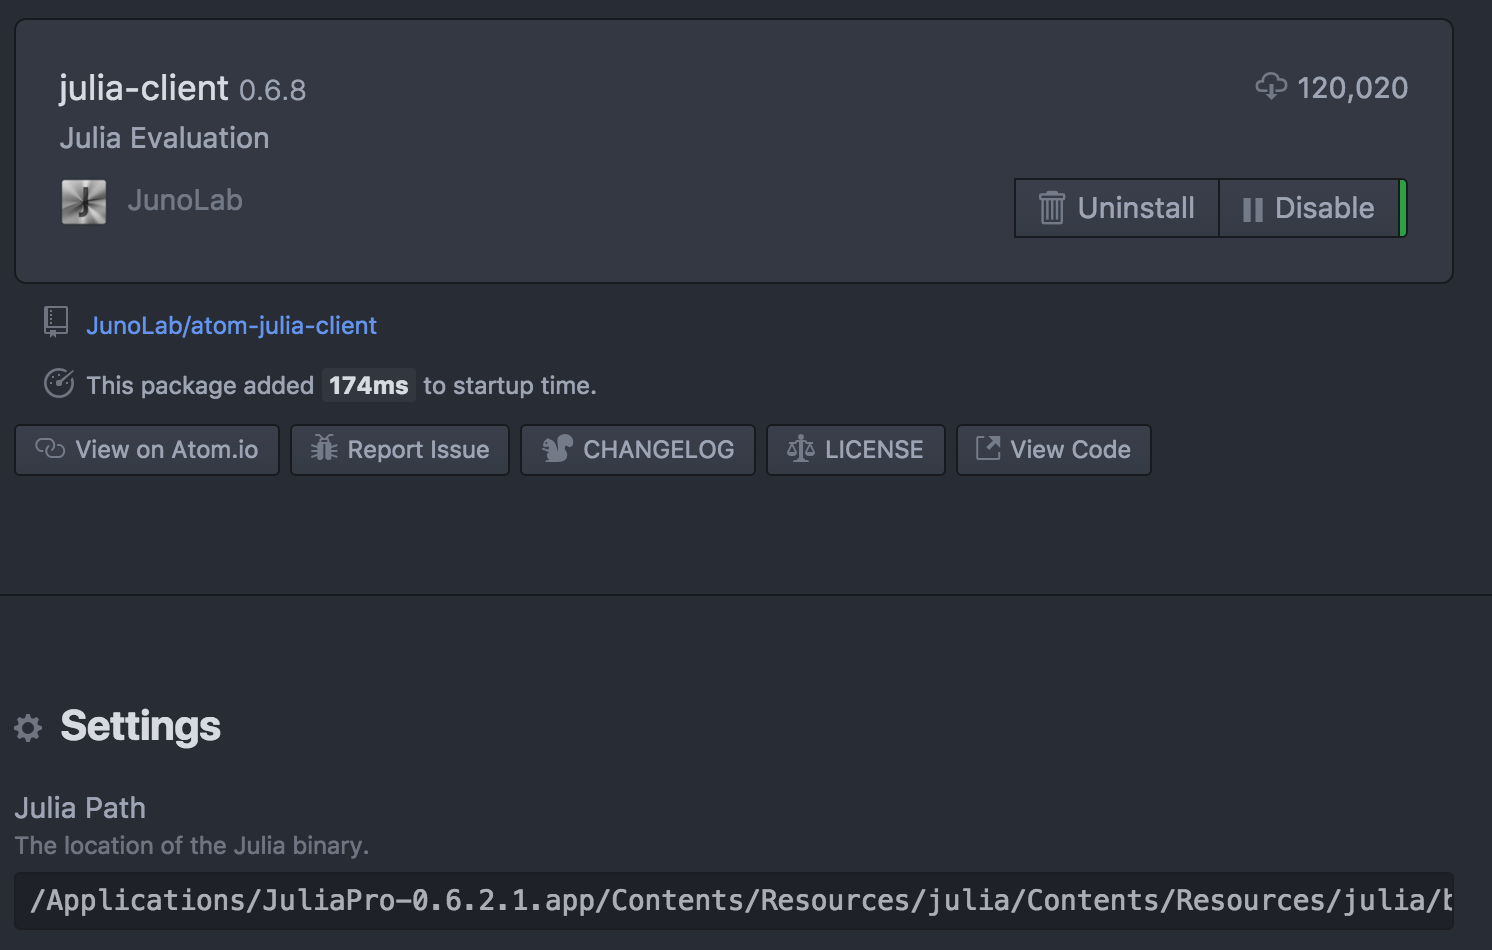Viewport: 1492px width, 950px height.
Task: Open the JunoLab/atom-julia-client repository link
Action: click(x=231, y=326)
